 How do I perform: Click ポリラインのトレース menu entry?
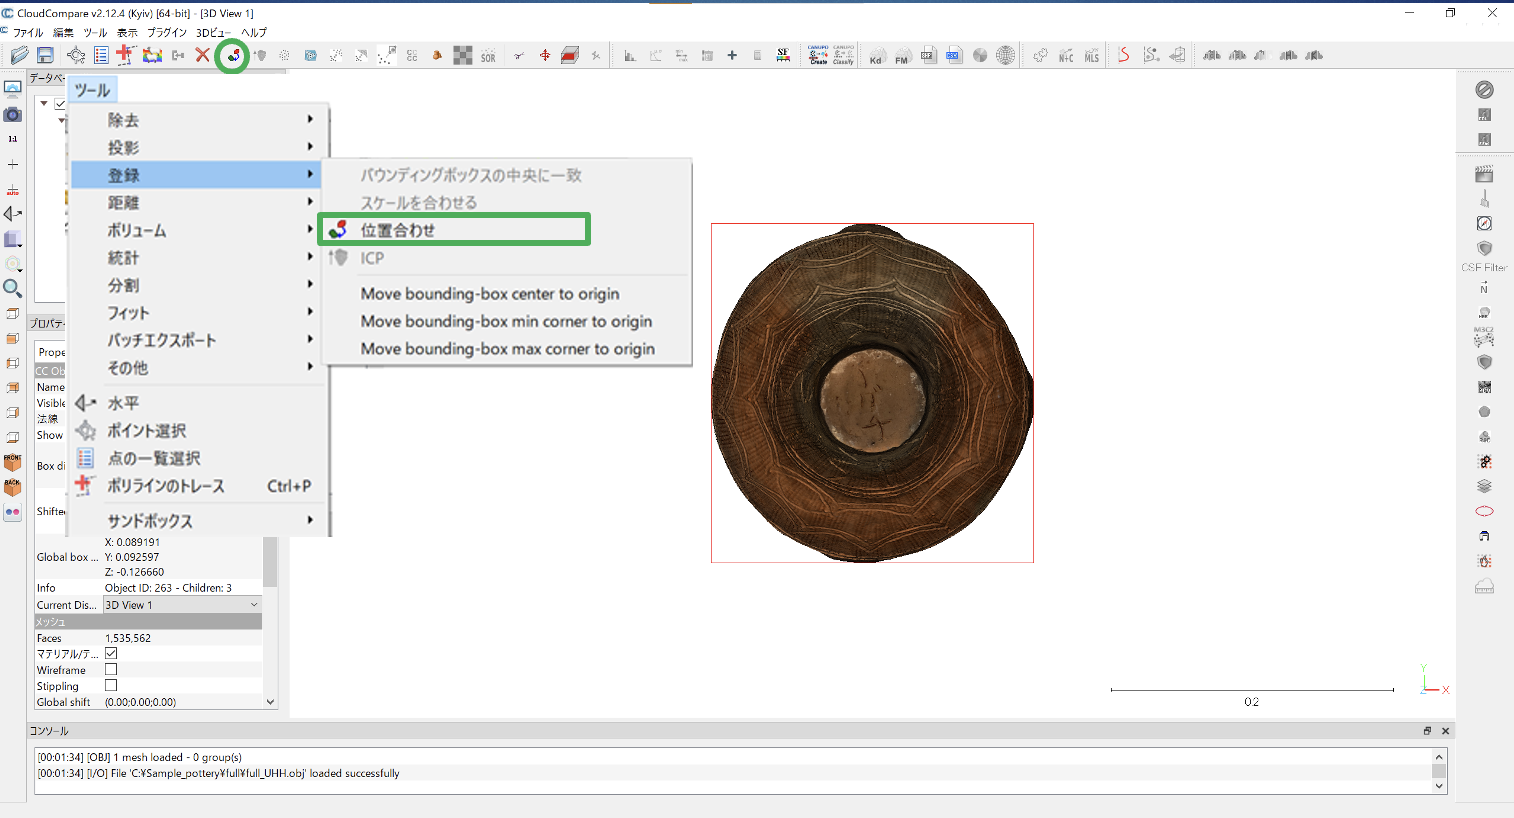(166, 486)
